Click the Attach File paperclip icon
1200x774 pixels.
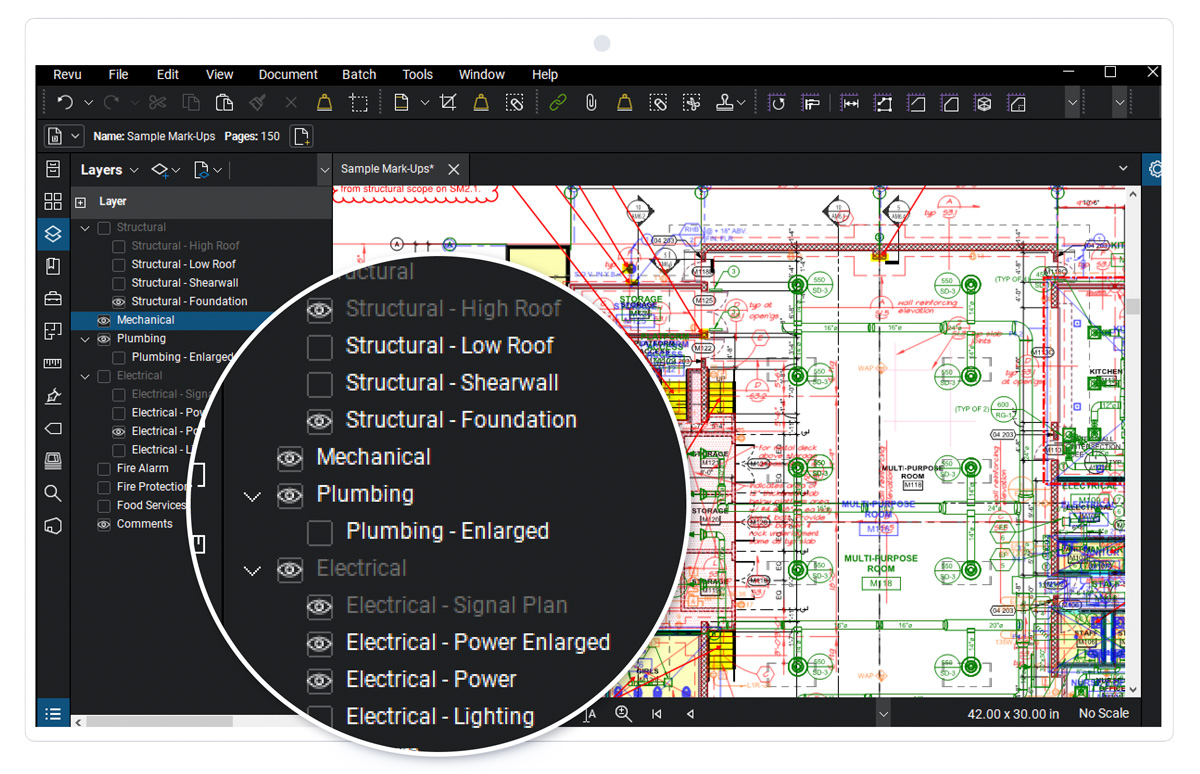(x=591, y=102)
